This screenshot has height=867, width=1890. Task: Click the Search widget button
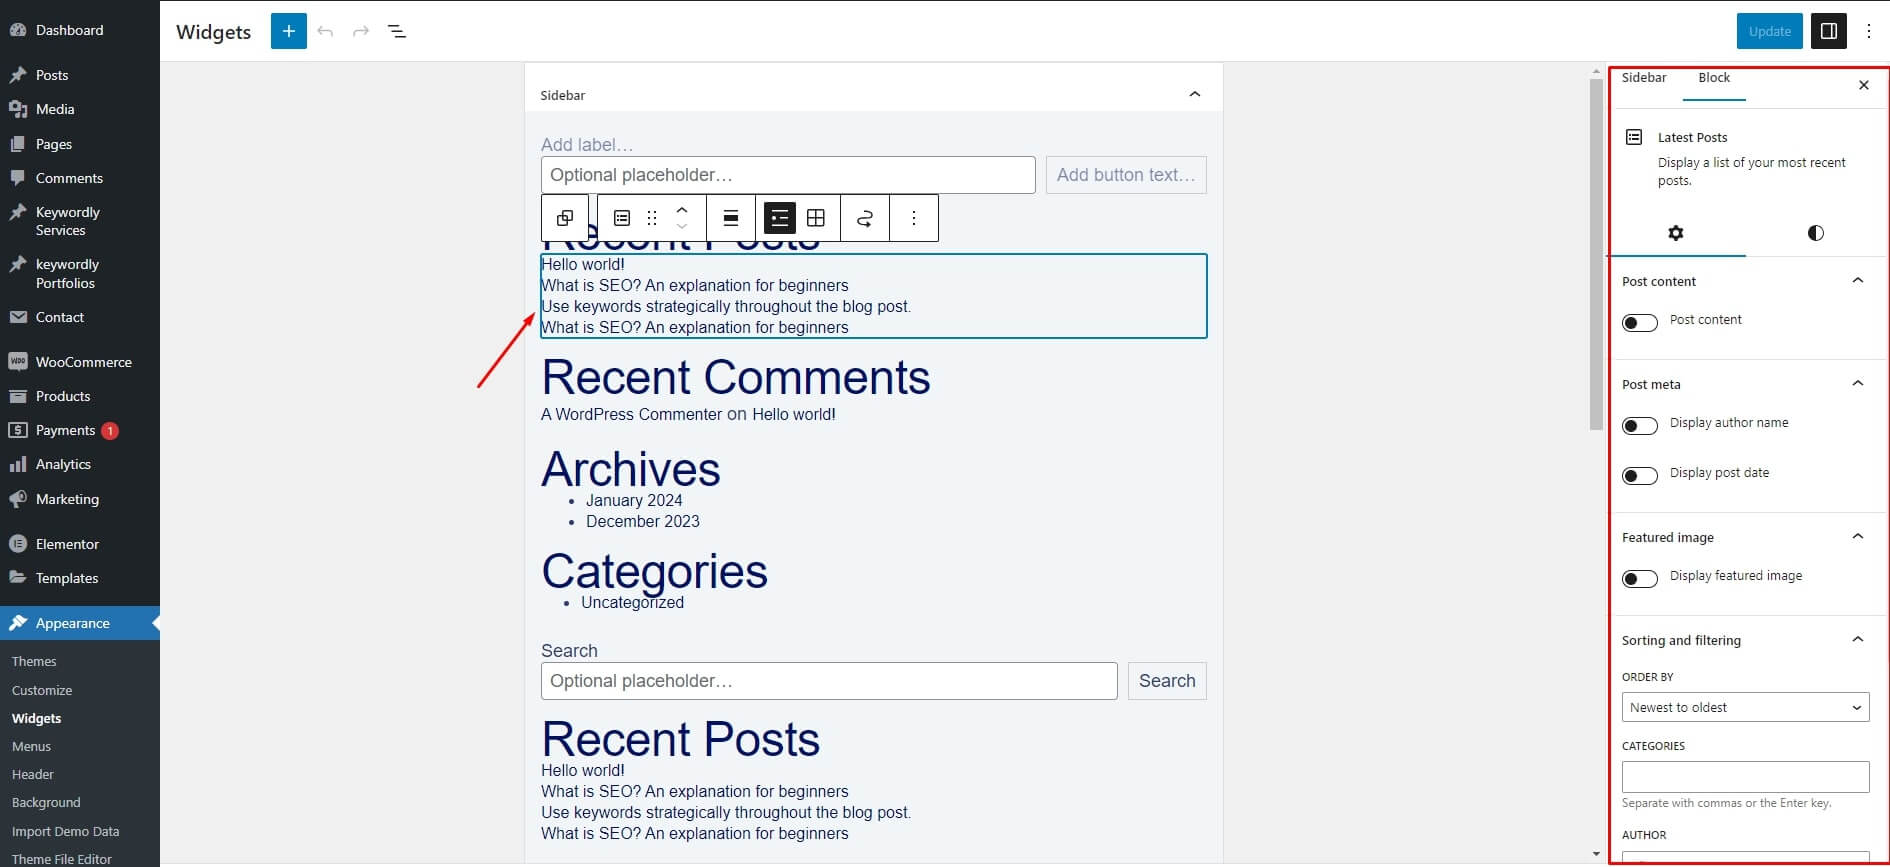pos(1166,681)
